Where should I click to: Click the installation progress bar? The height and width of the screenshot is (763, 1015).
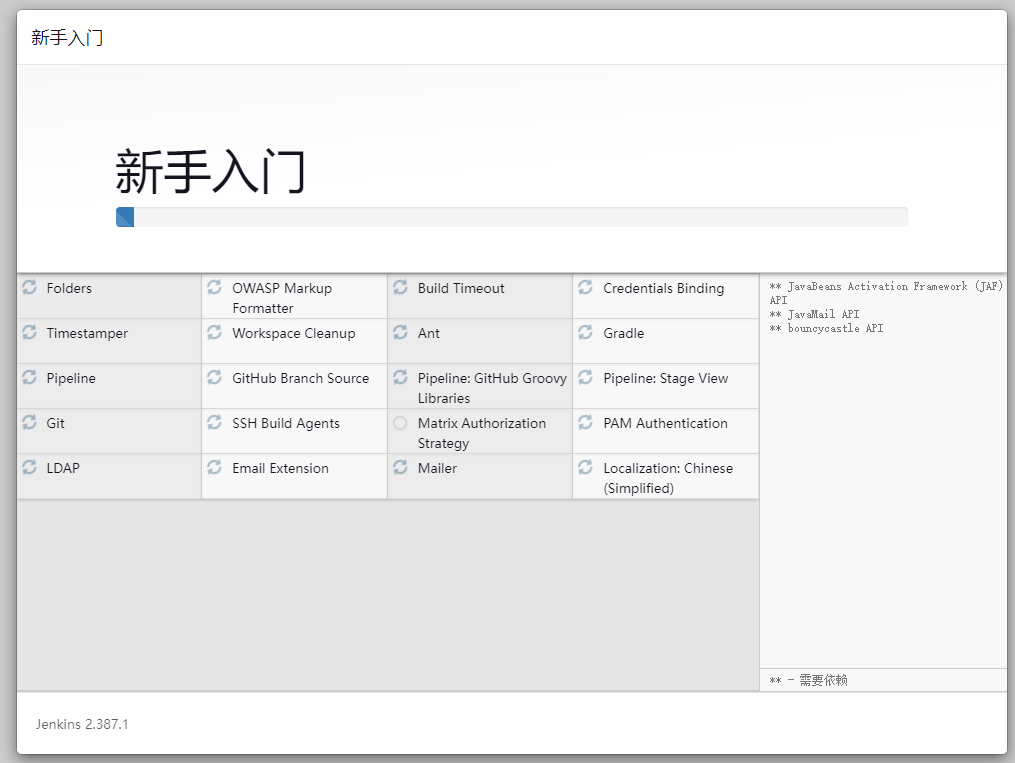[x=511, y=217]
